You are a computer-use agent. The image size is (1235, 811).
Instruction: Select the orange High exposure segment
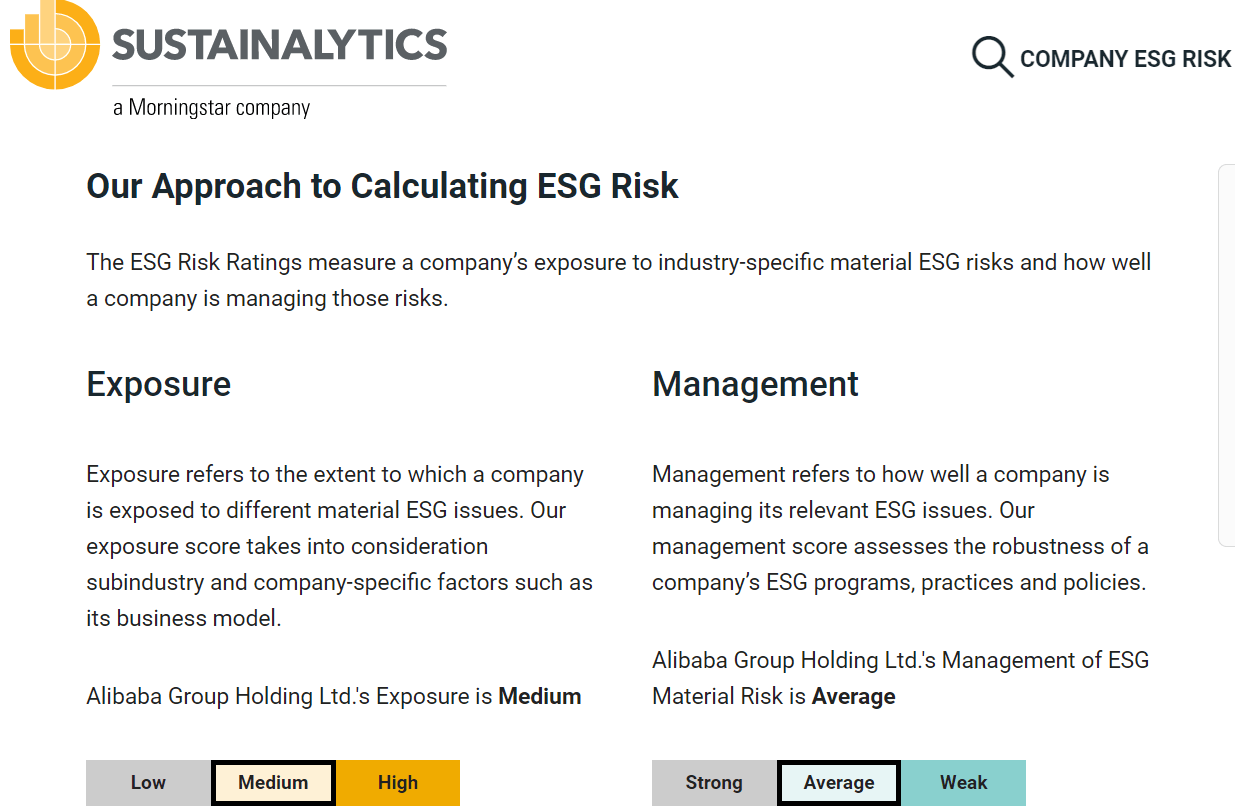(x=398, y=783)
